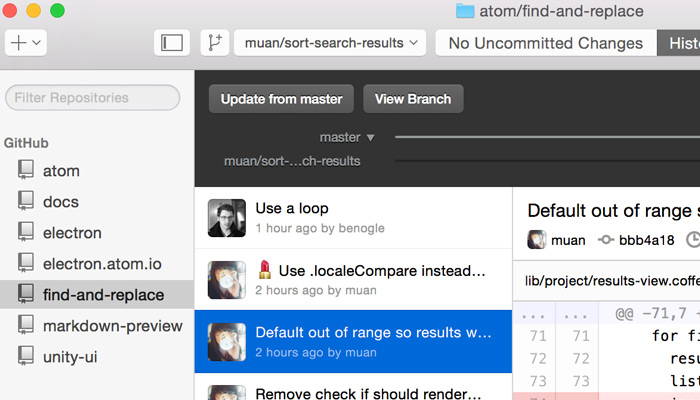Viewport: 700px width, 400px height.
Task: Click the electron repository book icon
Action: point(26,232)
